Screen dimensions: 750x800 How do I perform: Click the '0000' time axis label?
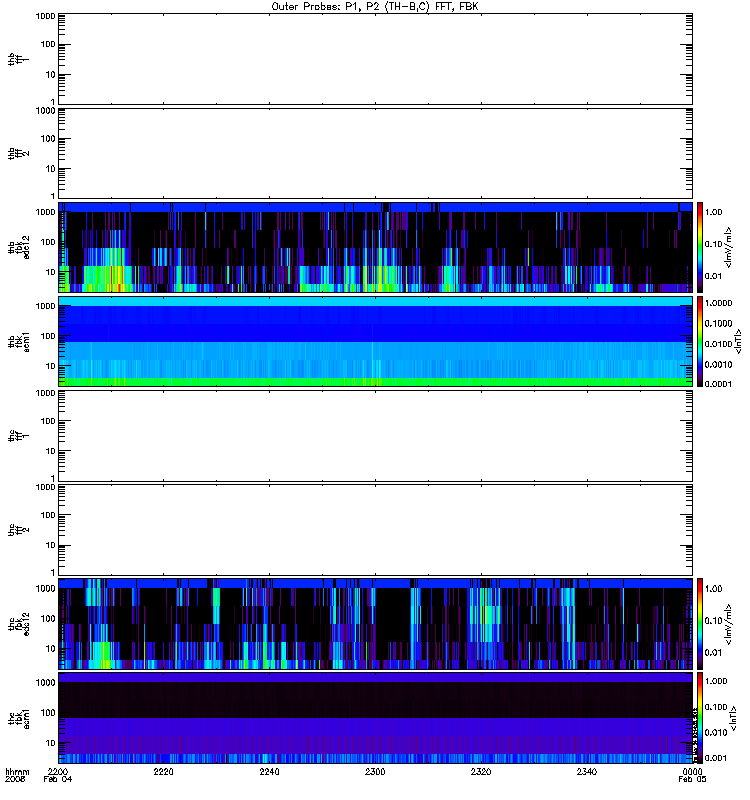click(x=692, y=771)
